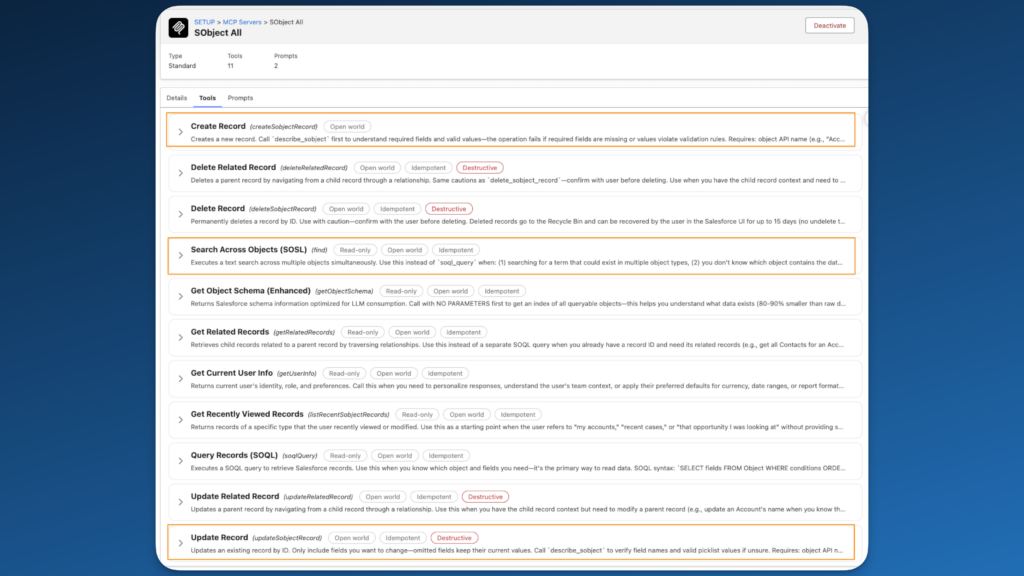Click the soqlQuery API name
Screen dimensions: 1024x576
(300, 456)
